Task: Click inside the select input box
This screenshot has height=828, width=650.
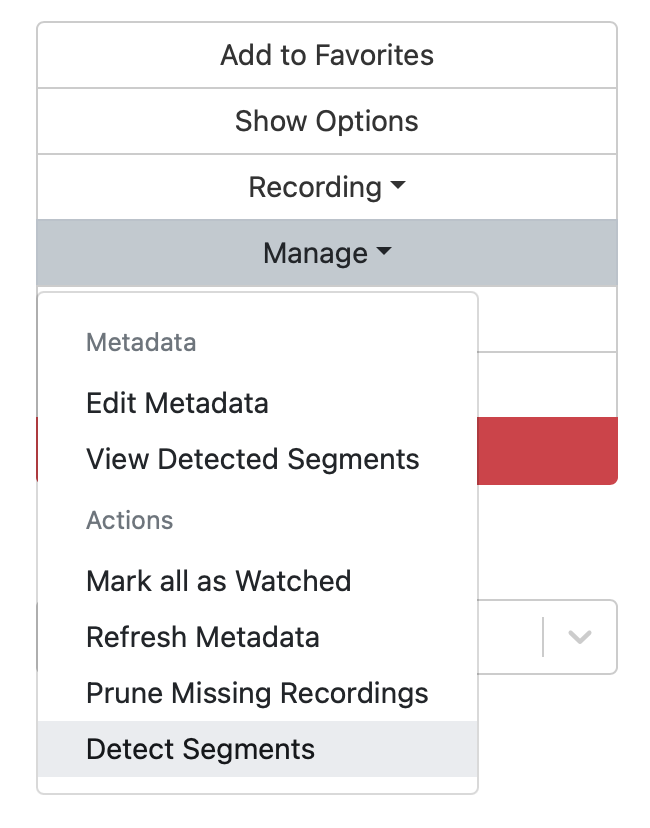Action: [509, 637]
